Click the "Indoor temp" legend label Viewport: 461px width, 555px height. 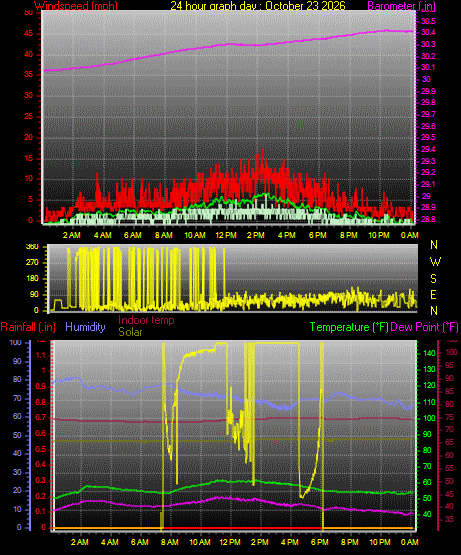[x=146, y=320]
